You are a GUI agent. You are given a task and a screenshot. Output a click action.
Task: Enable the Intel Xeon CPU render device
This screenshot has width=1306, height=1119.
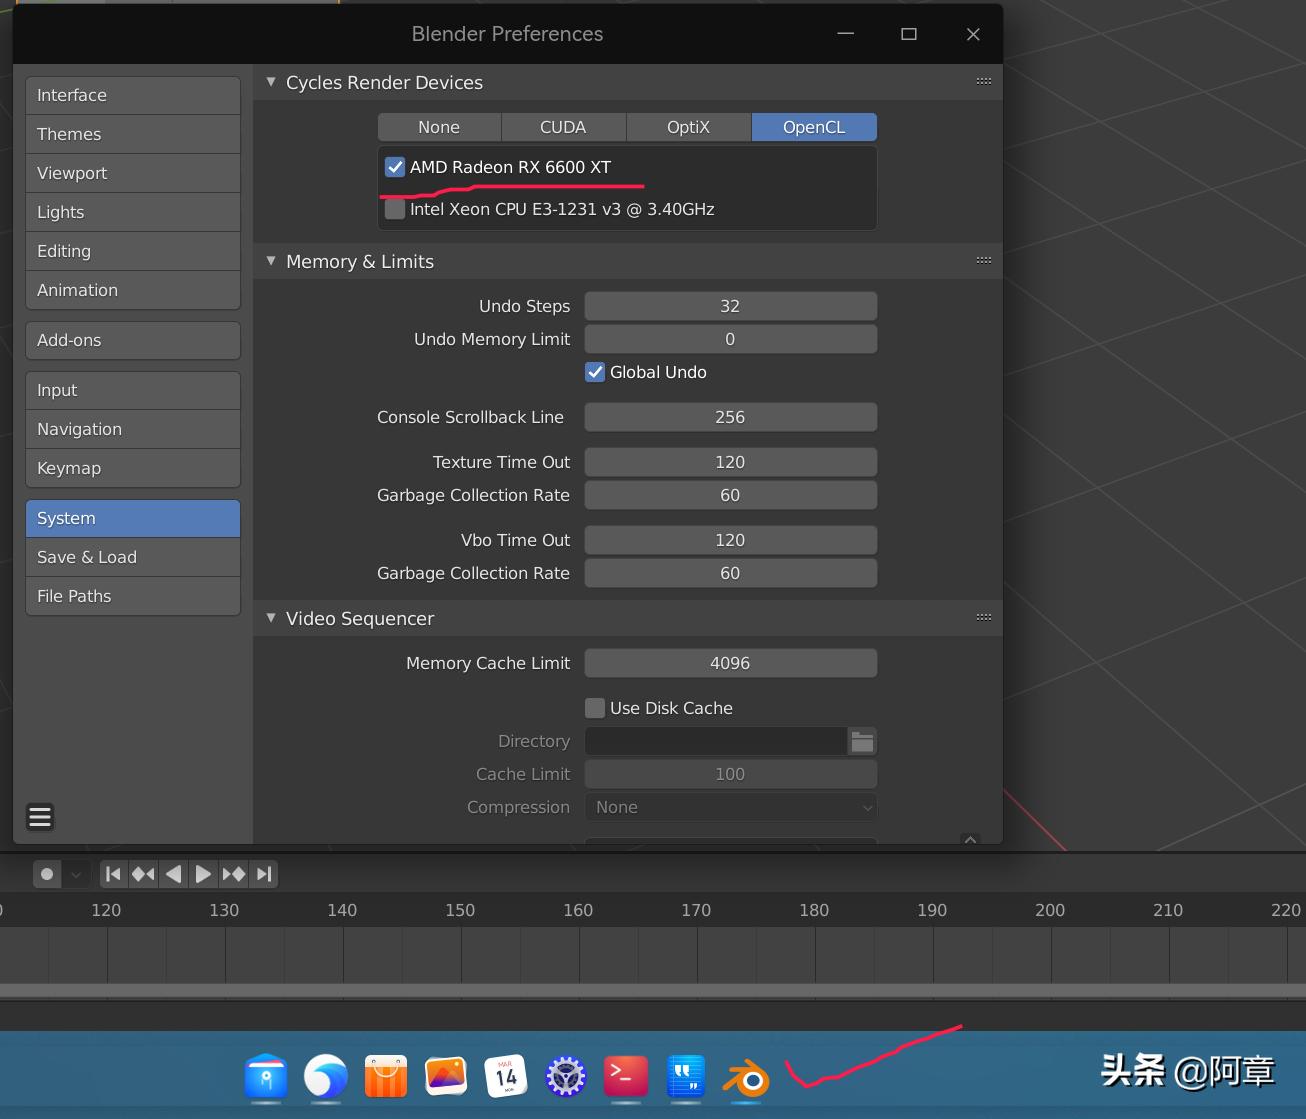pos(395,209)
